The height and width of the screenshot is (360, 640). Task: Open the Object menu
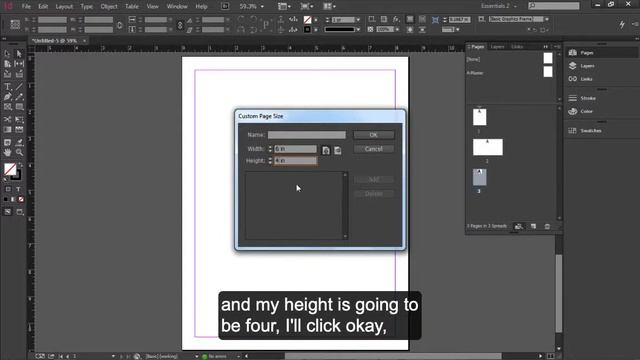(x=109, y=7)
